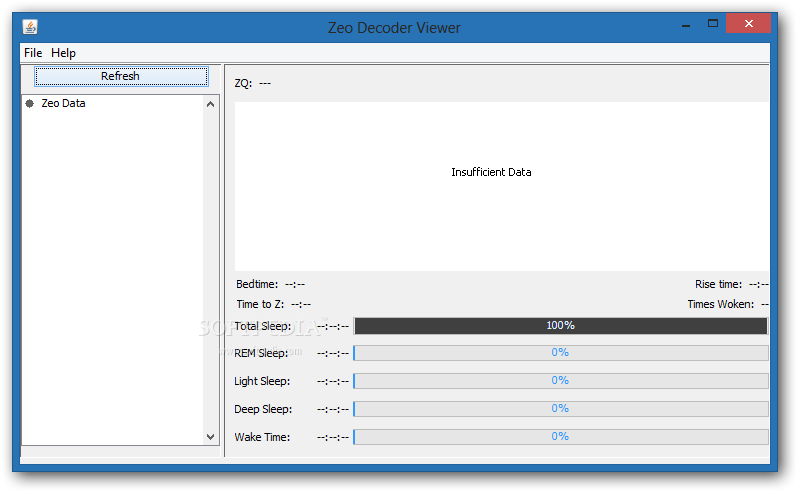Viewport: 798px width, 492px height.
Task: Click the Bedtime: label
Action: tap(257, 284)
